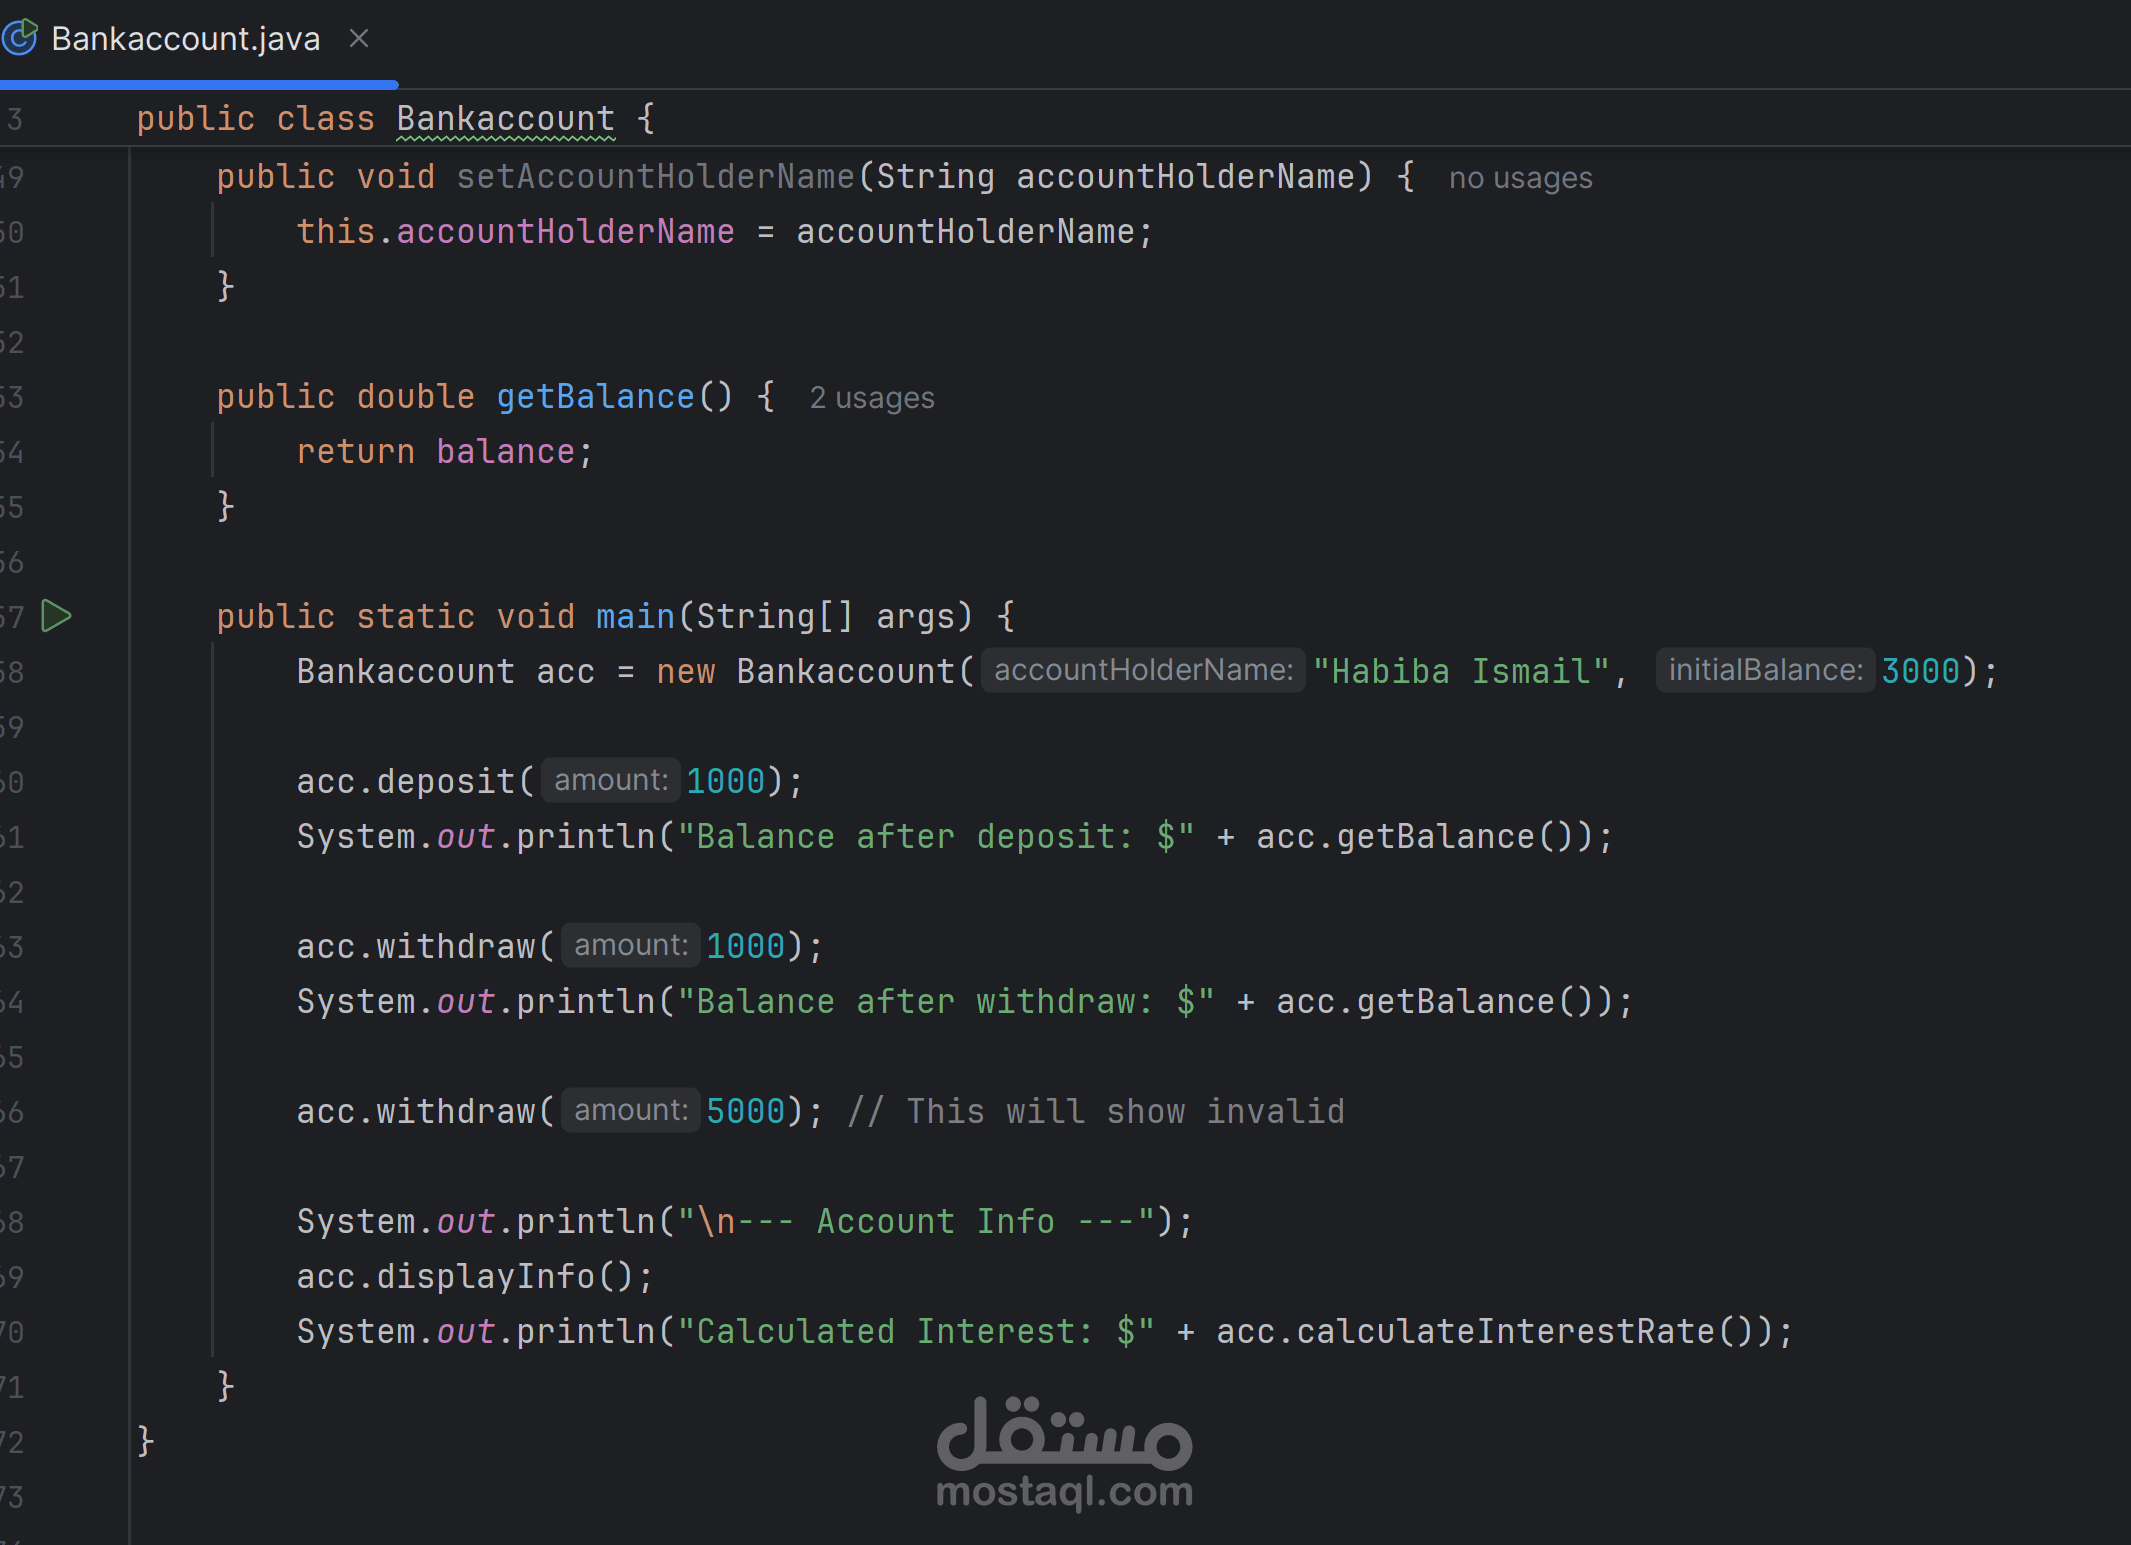Place caret on main method name

click(635, 616)
